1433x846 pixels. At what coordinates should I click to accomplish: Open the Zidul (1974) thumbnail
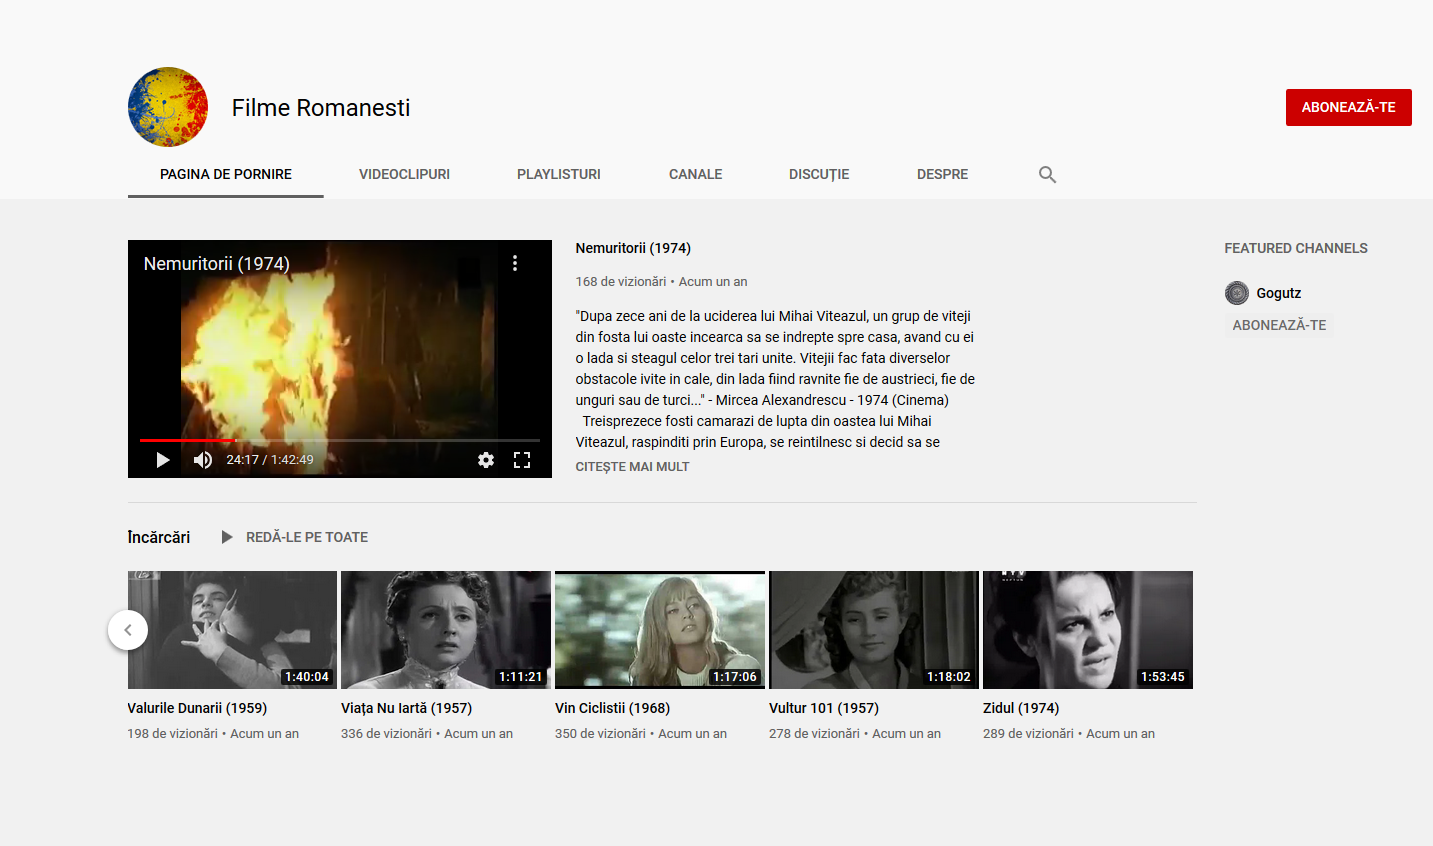click(x=1088, y=630)
